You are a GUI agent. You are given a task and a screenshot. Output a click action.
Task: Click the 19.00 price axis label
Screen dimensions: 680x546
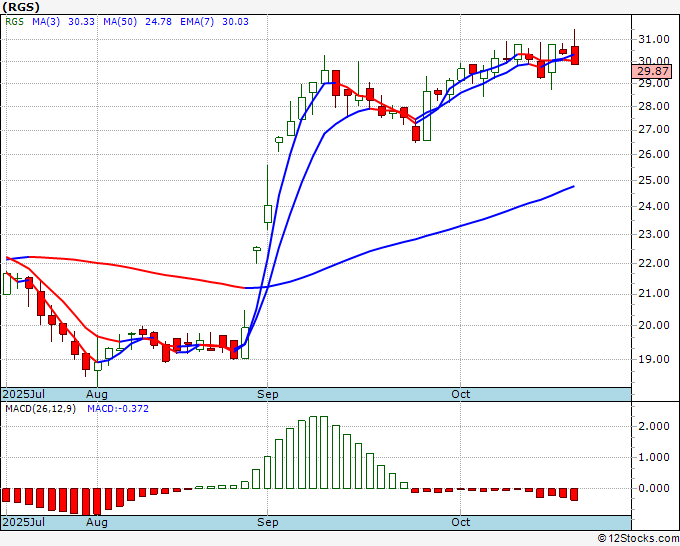(x=654, y=359)
